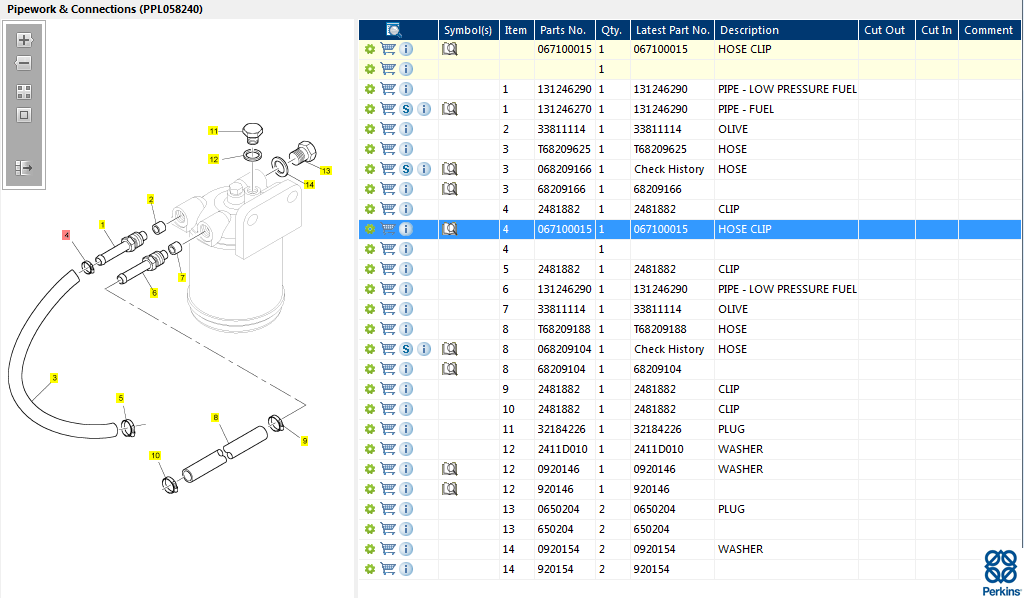The width and height of the screenshot is (1024, 598).
Task: Open info icon on highlighted 067100015 HOSE CLIP row
Action: (406, 229)
